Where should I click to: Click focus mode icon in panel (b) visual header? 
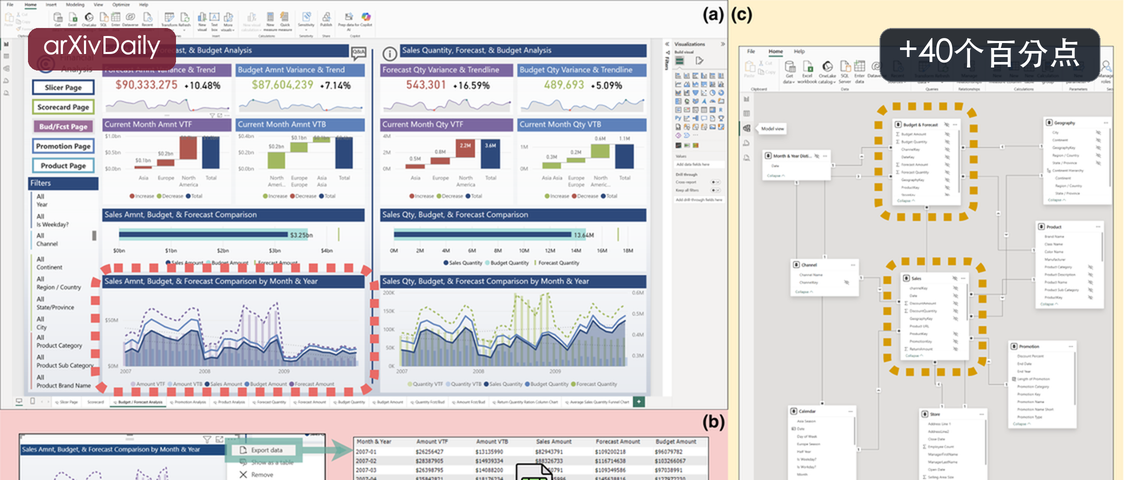[219, 440]
